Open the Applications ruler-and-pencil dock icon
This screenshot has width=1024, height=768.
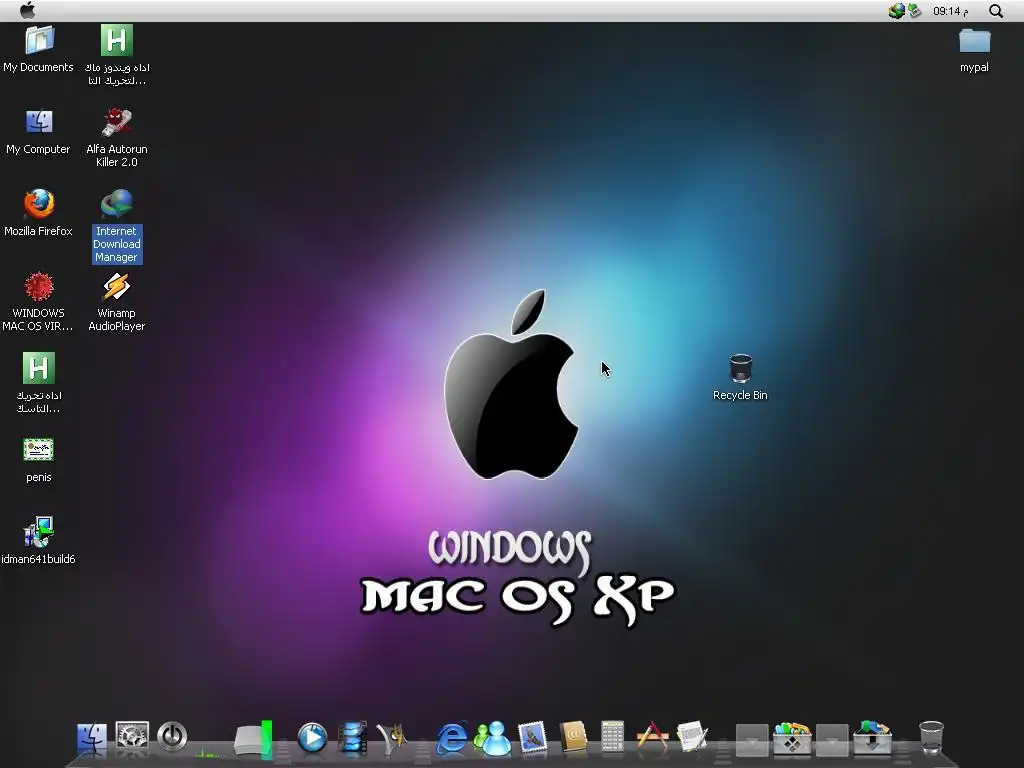[x=652, y=737]
